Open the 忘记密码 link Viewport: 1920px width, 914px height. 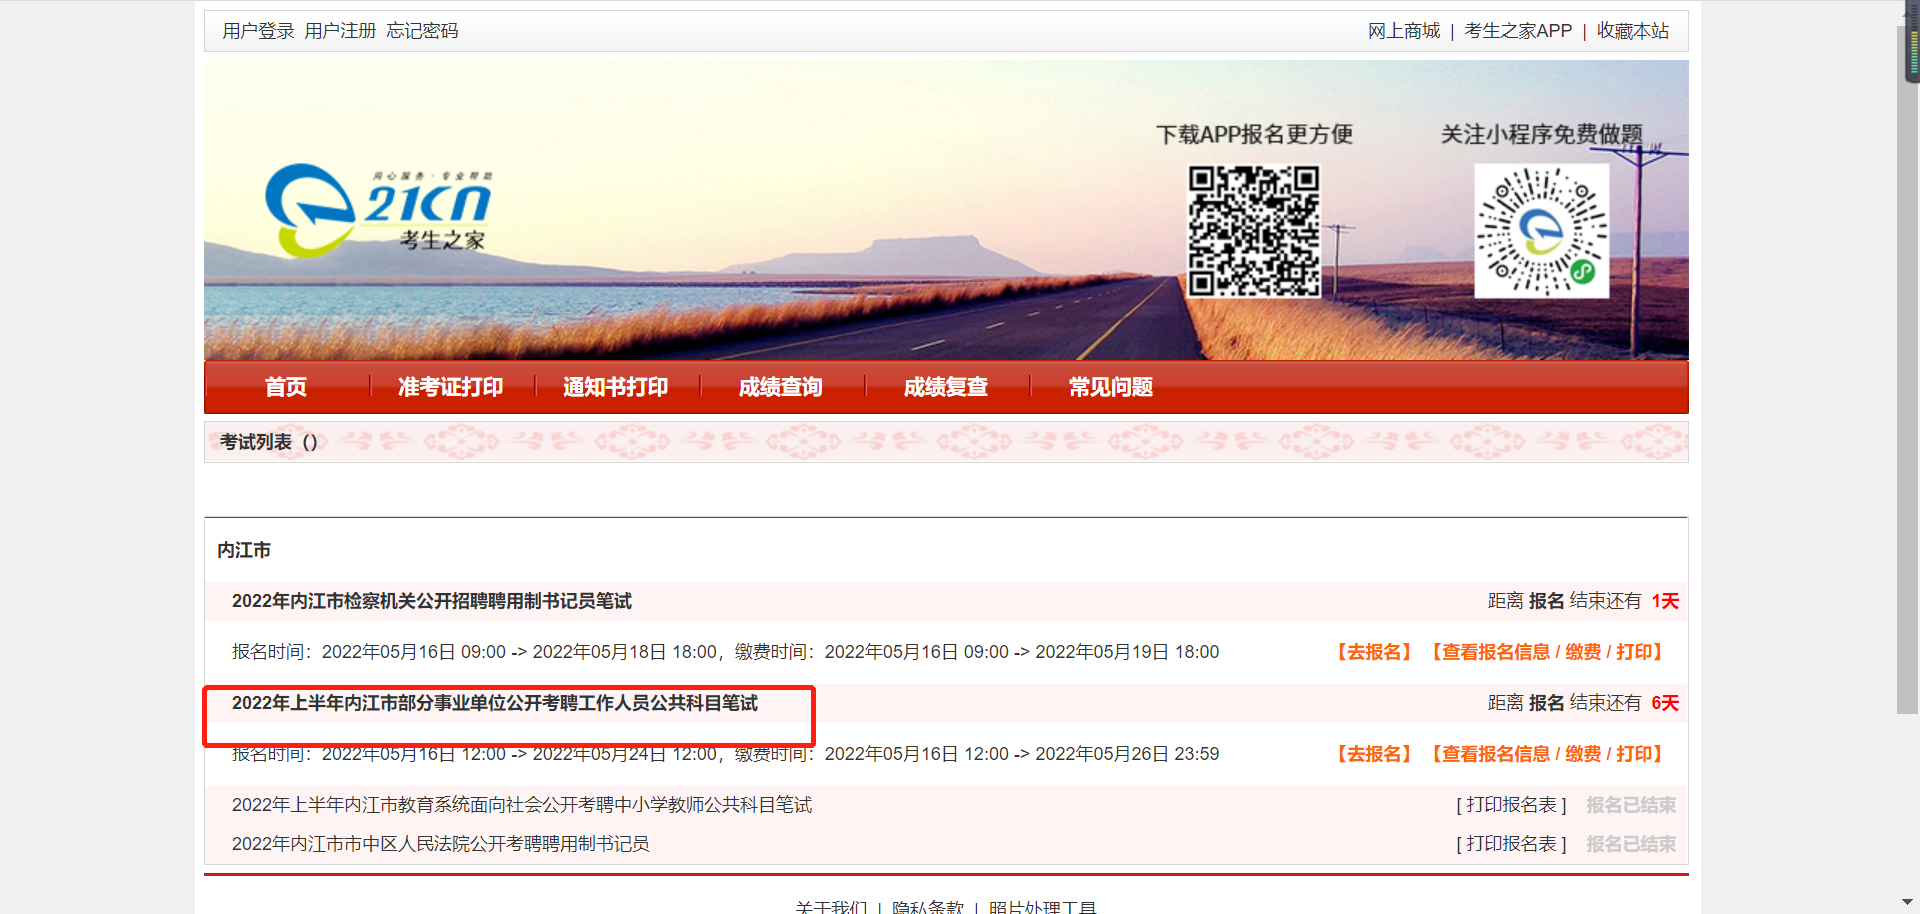click(422, 31)
